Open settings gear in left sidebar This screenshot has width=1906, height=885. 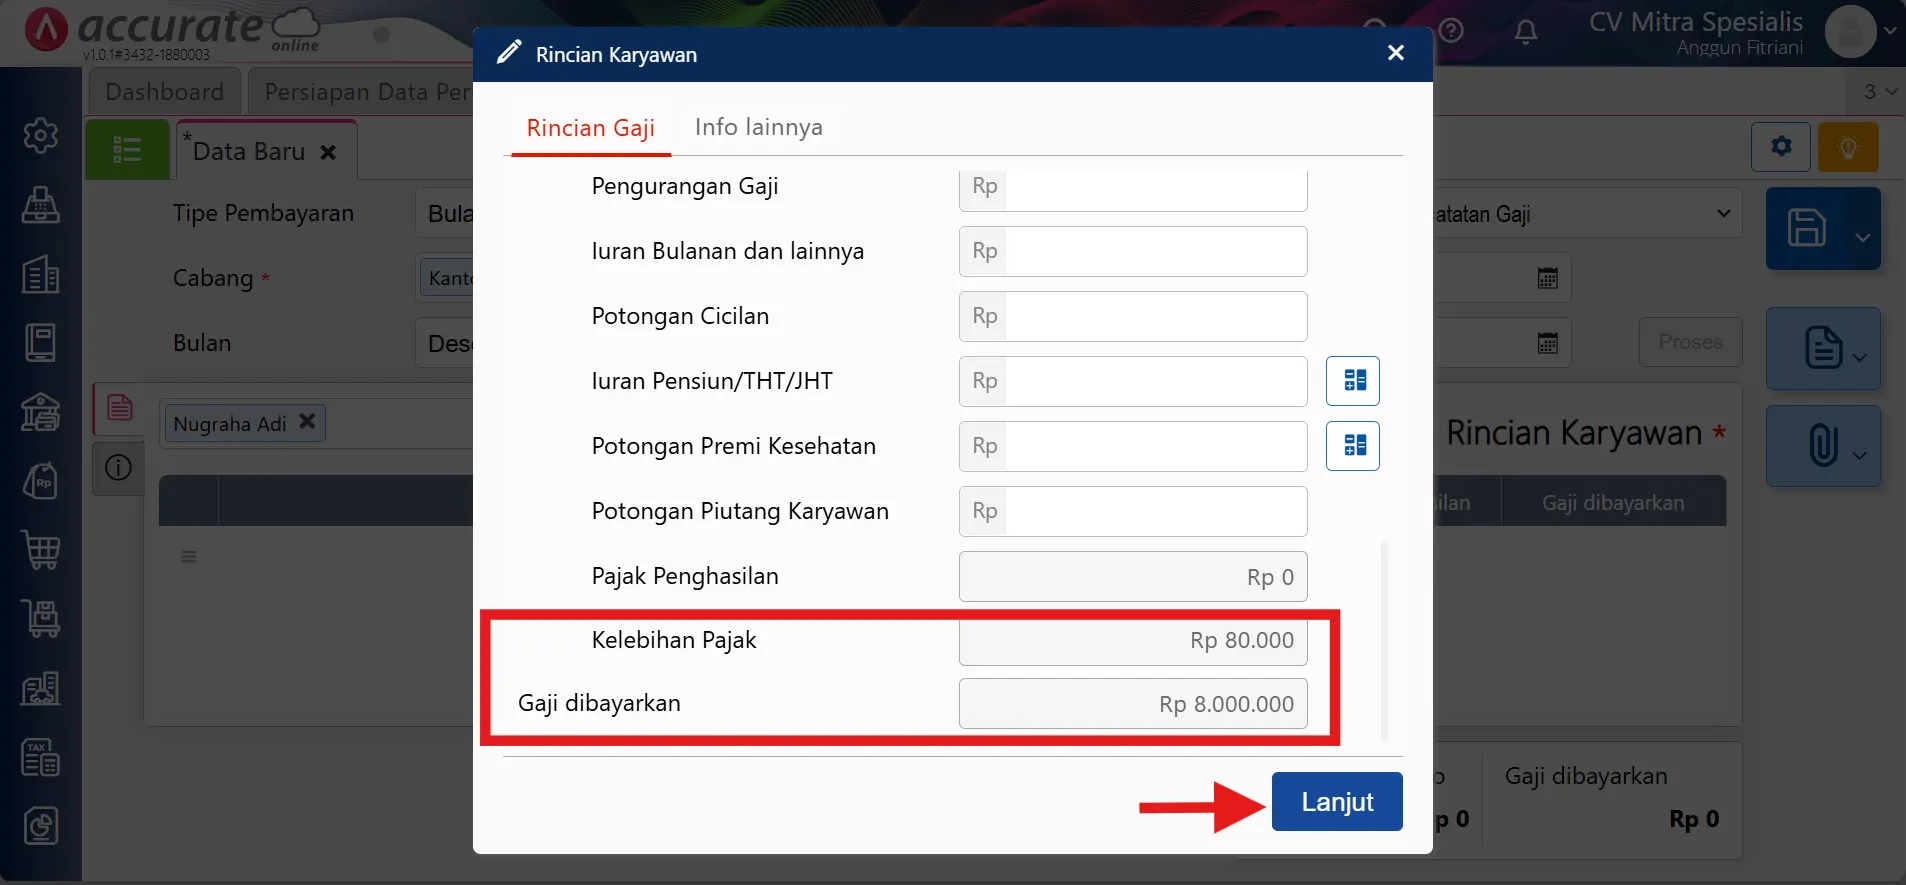pyautogui.click(x=41, y=135)
